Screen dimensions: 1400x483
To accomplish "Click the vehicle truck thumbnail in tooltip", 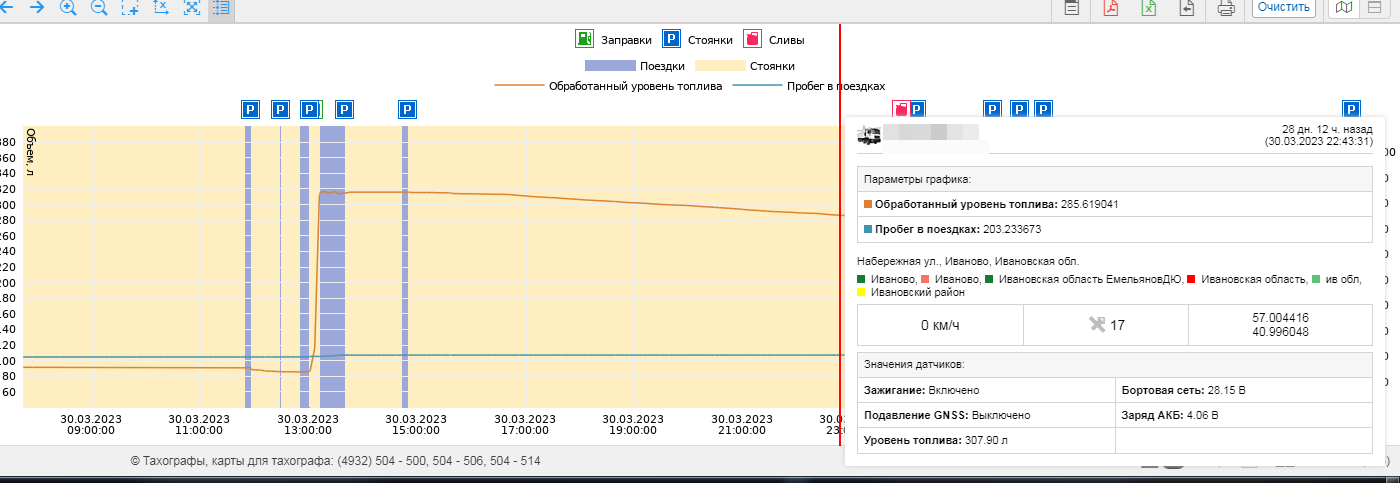I will click(x=868, y=135).
